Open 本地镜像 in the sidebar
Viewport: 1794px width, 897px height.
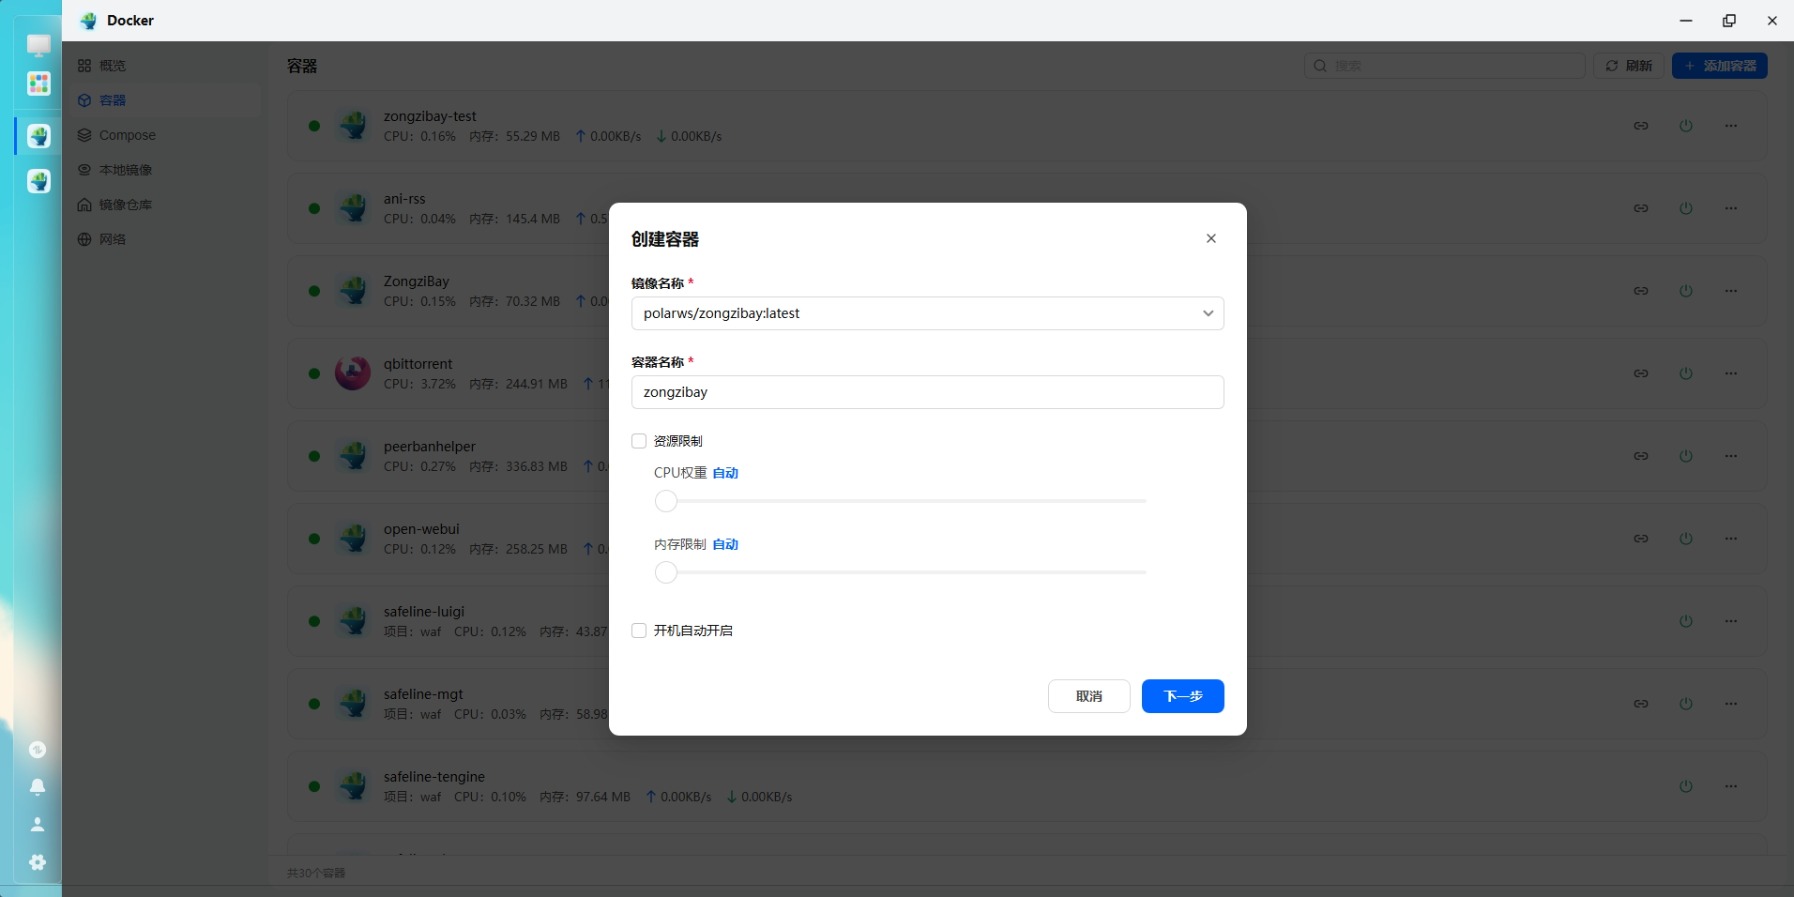[x=164, y=170]
